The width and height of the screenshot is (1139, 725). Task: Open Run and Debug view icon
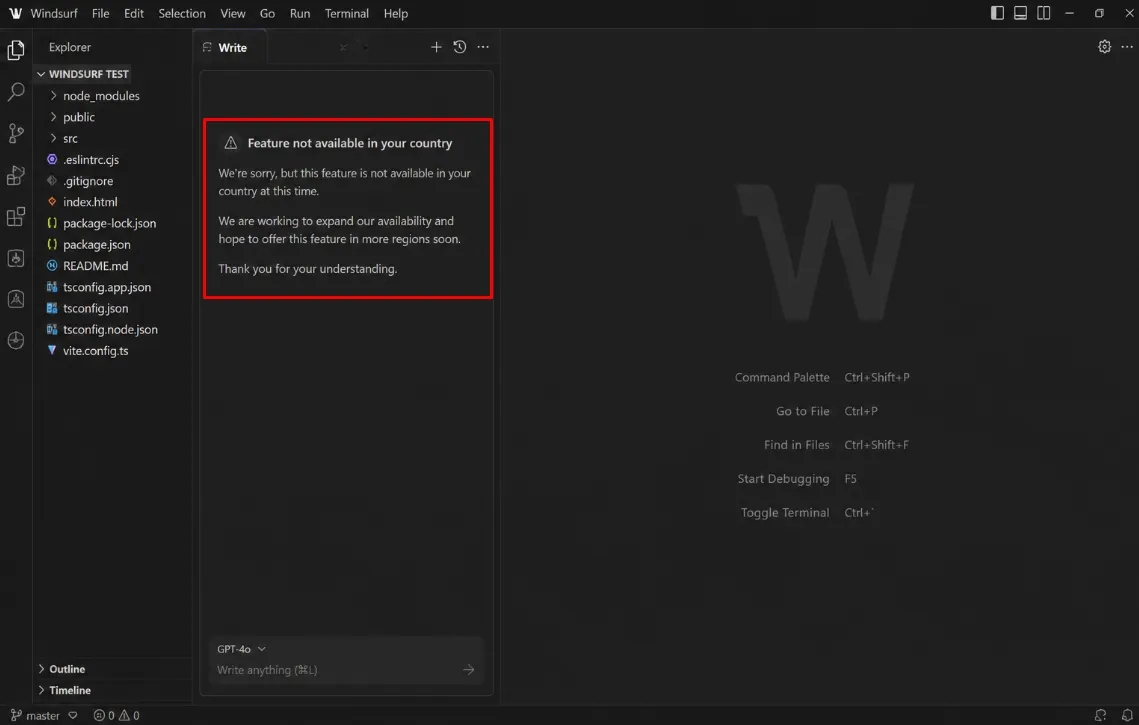coord(16,175)
